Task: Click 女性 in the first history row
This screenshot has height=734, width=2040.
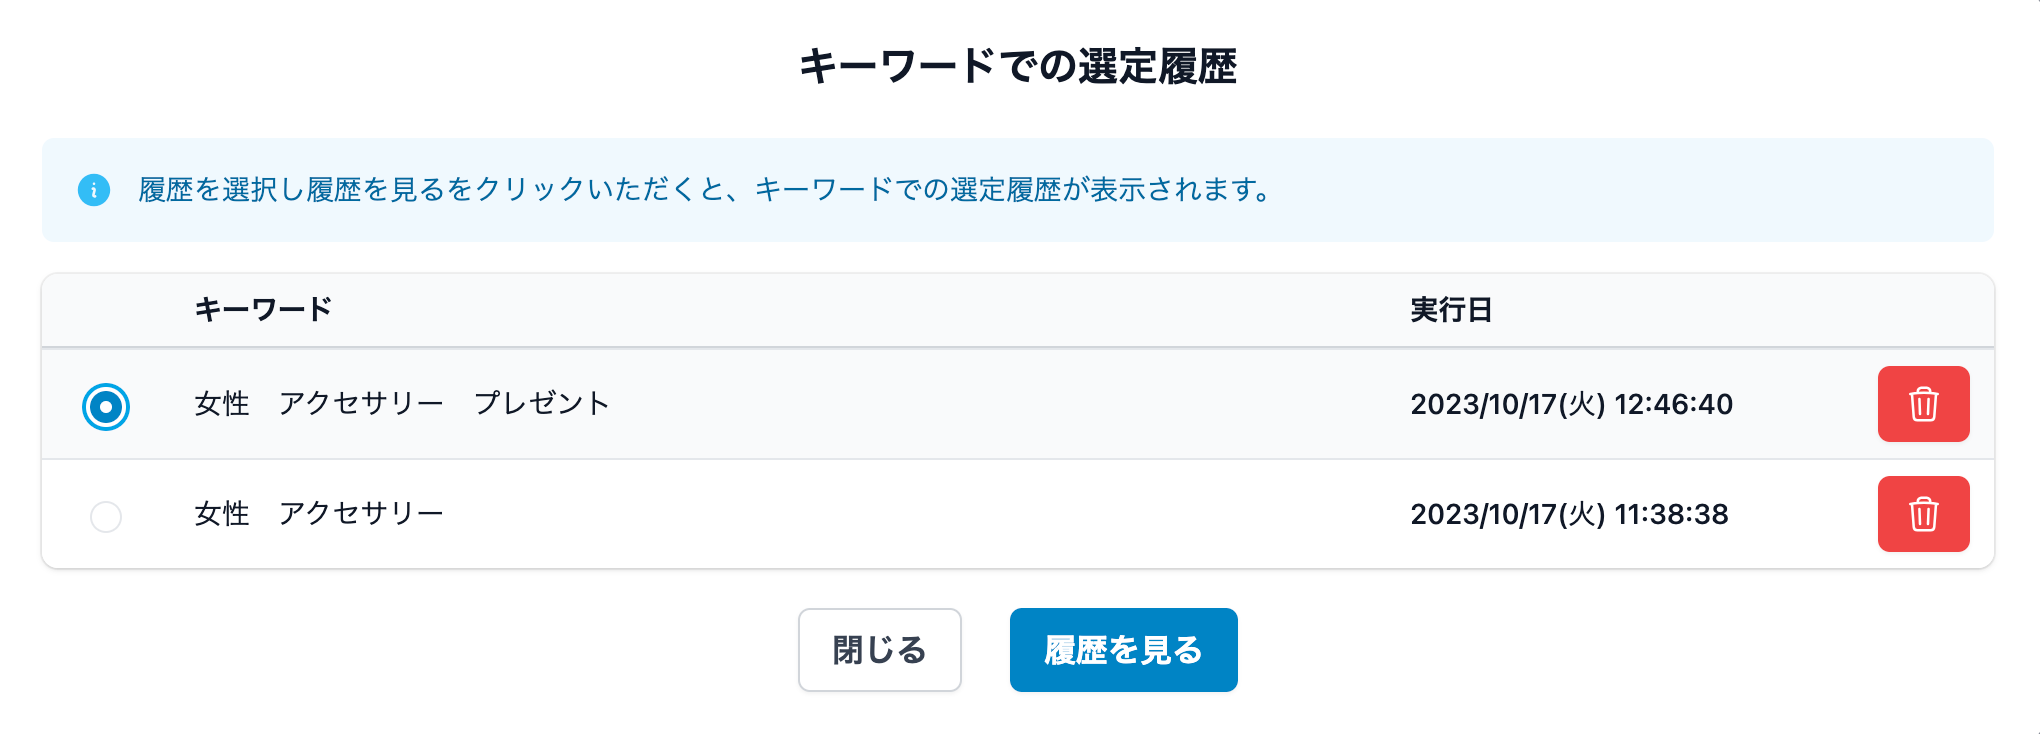Action: pos(222,404)
